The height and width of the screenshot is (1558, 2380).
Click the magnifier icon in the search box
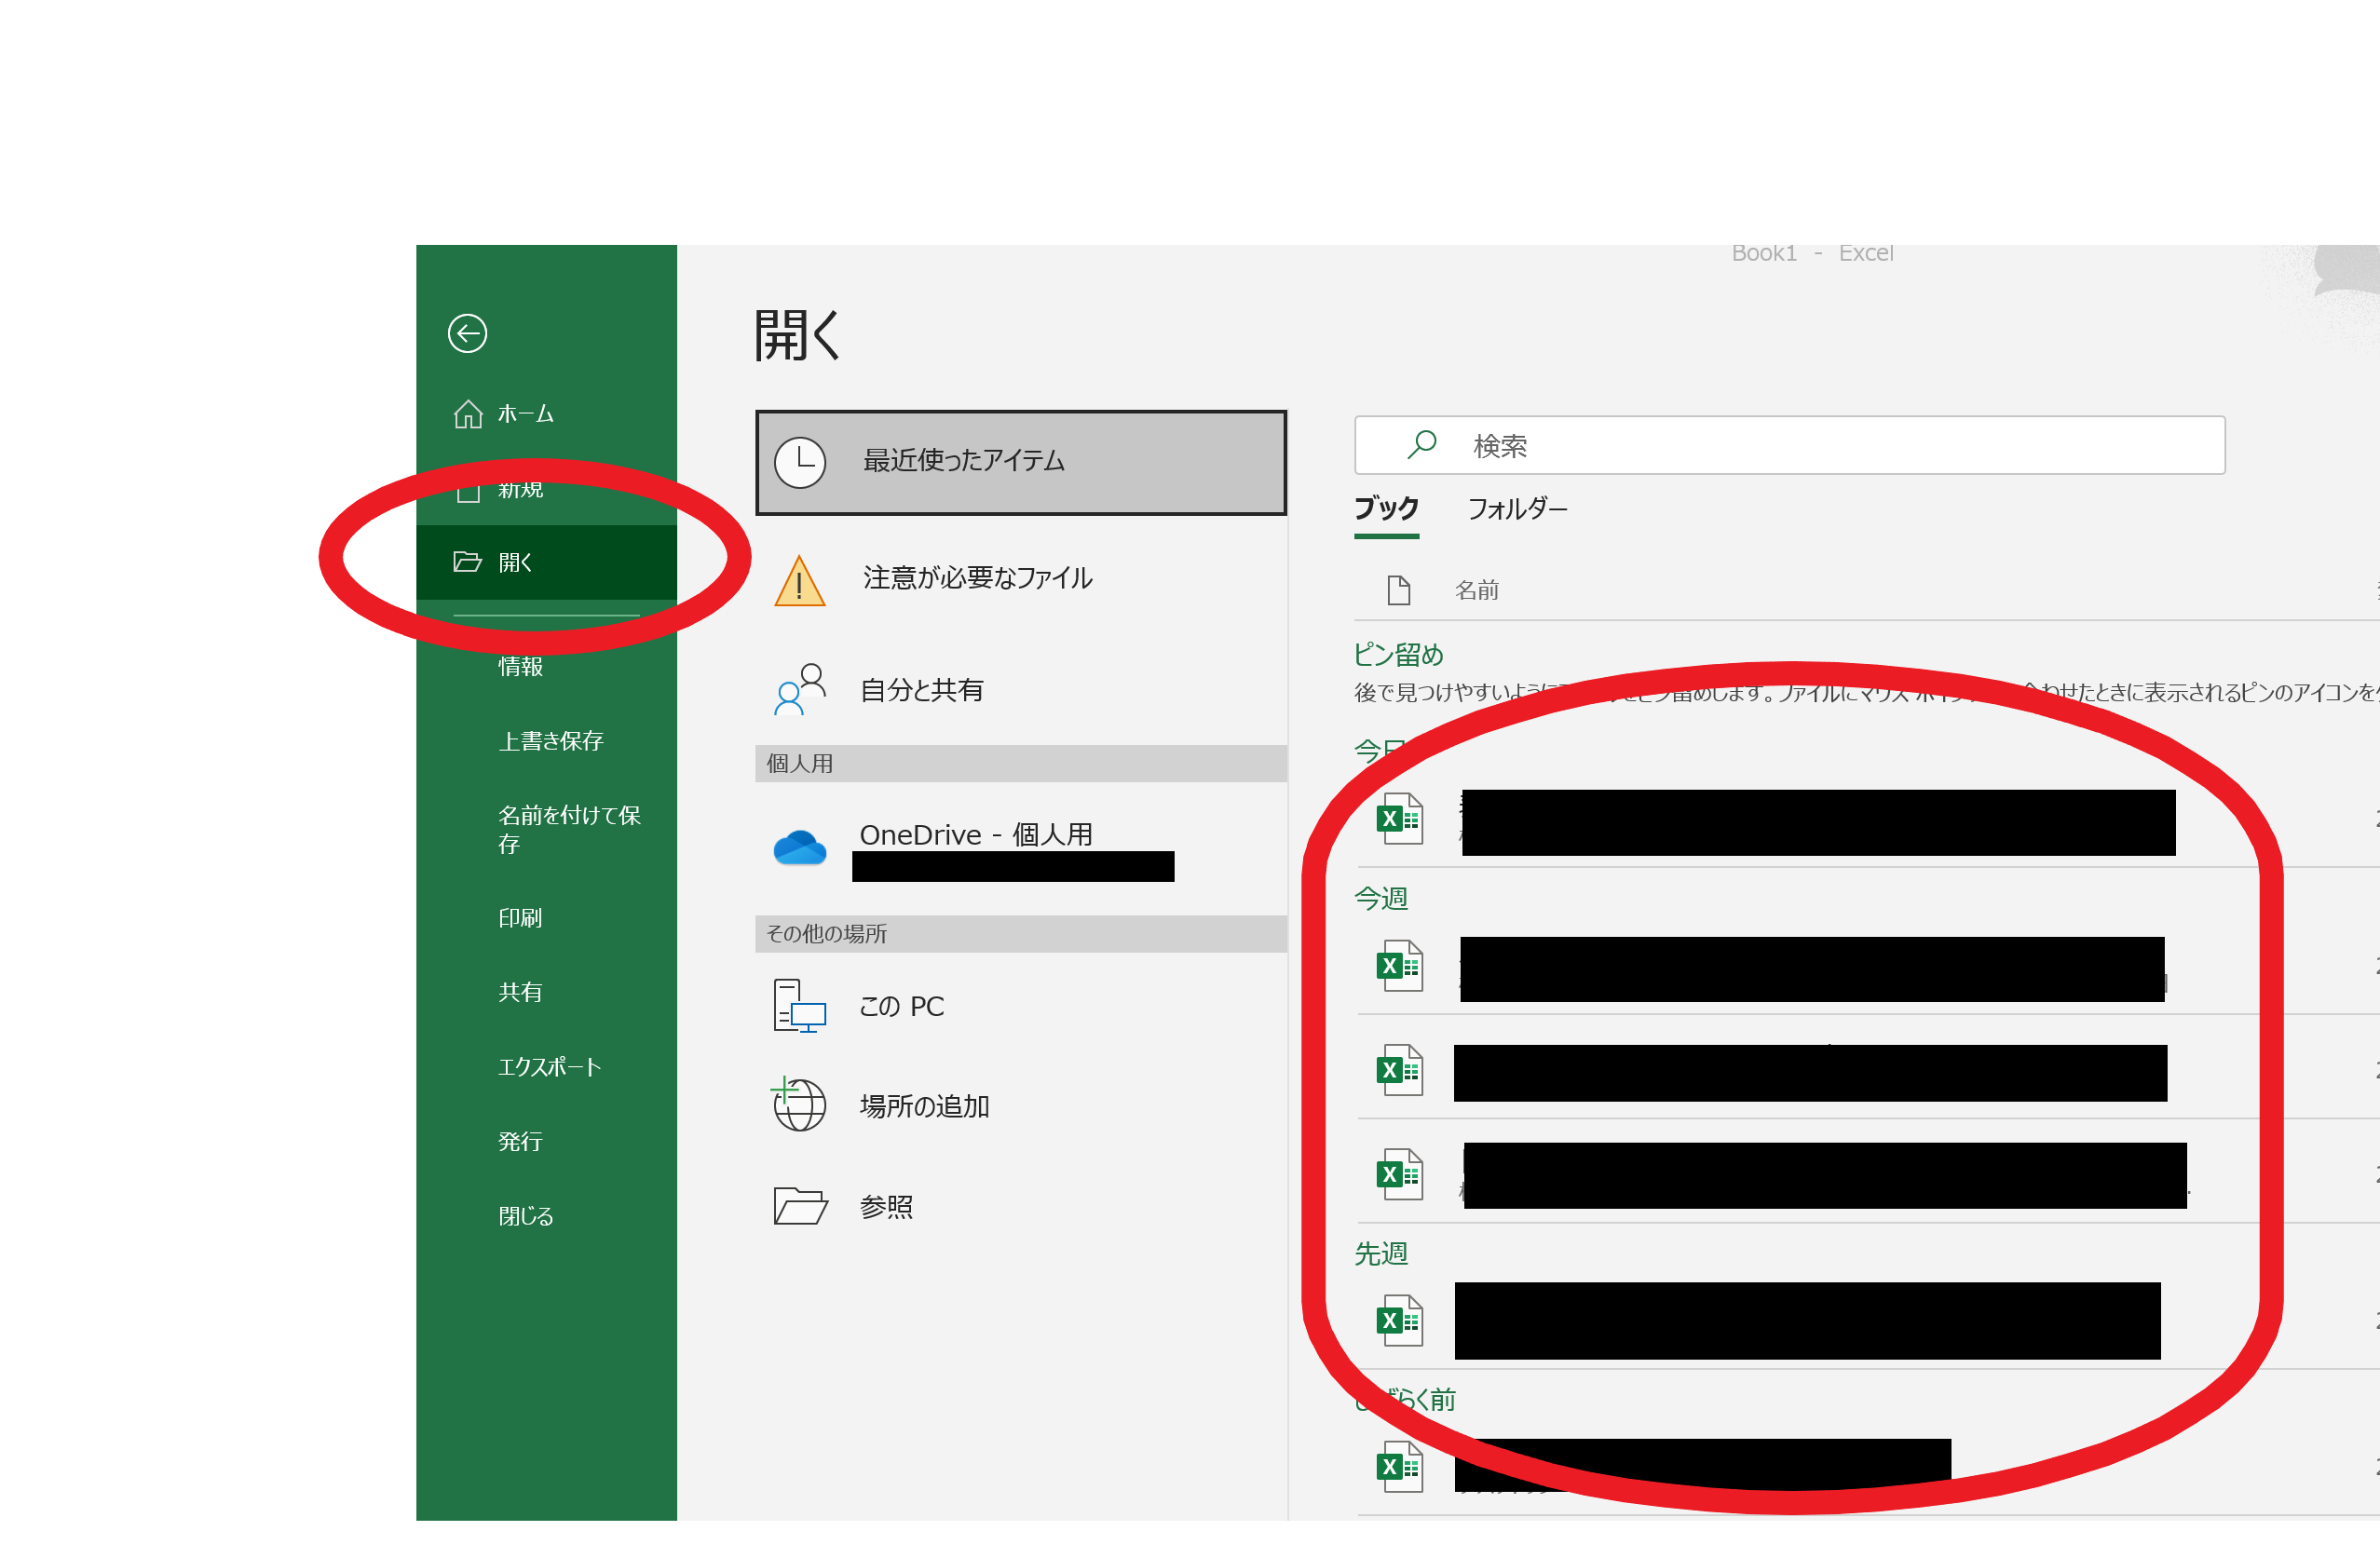(1421, 444)
